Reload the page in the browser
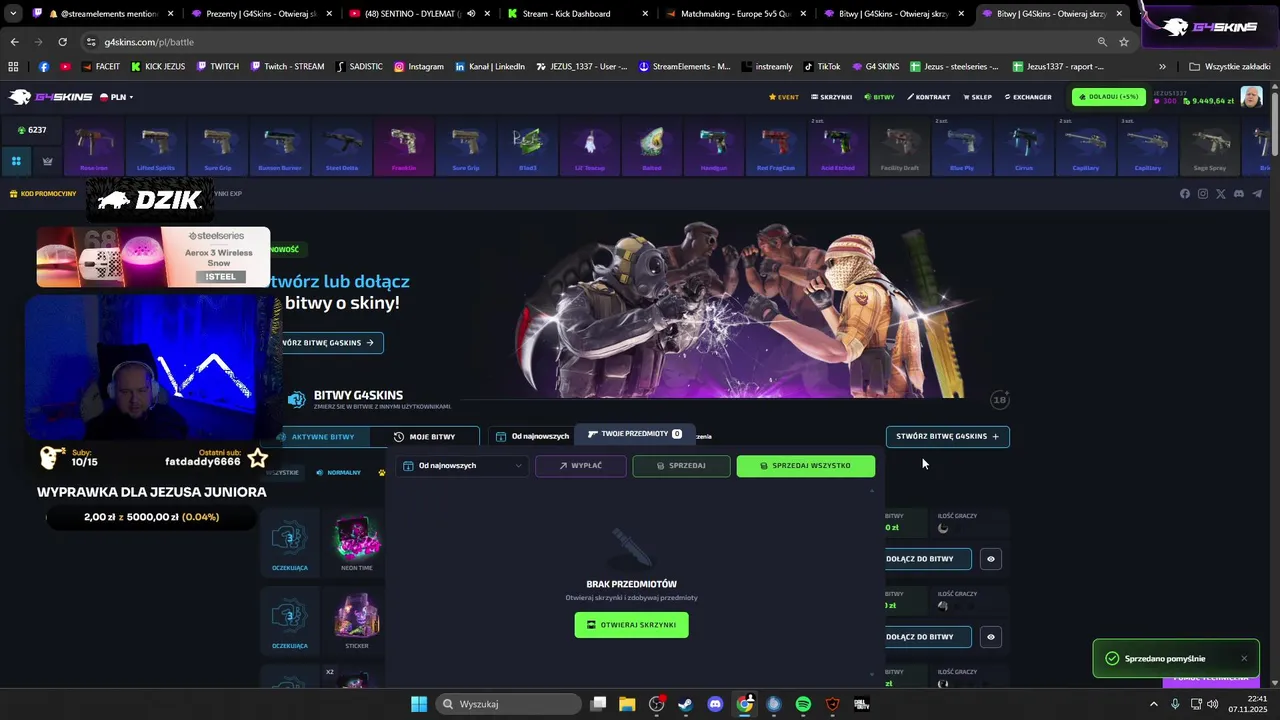This screenshot has width=1280, height=720. tap(62, 42)
